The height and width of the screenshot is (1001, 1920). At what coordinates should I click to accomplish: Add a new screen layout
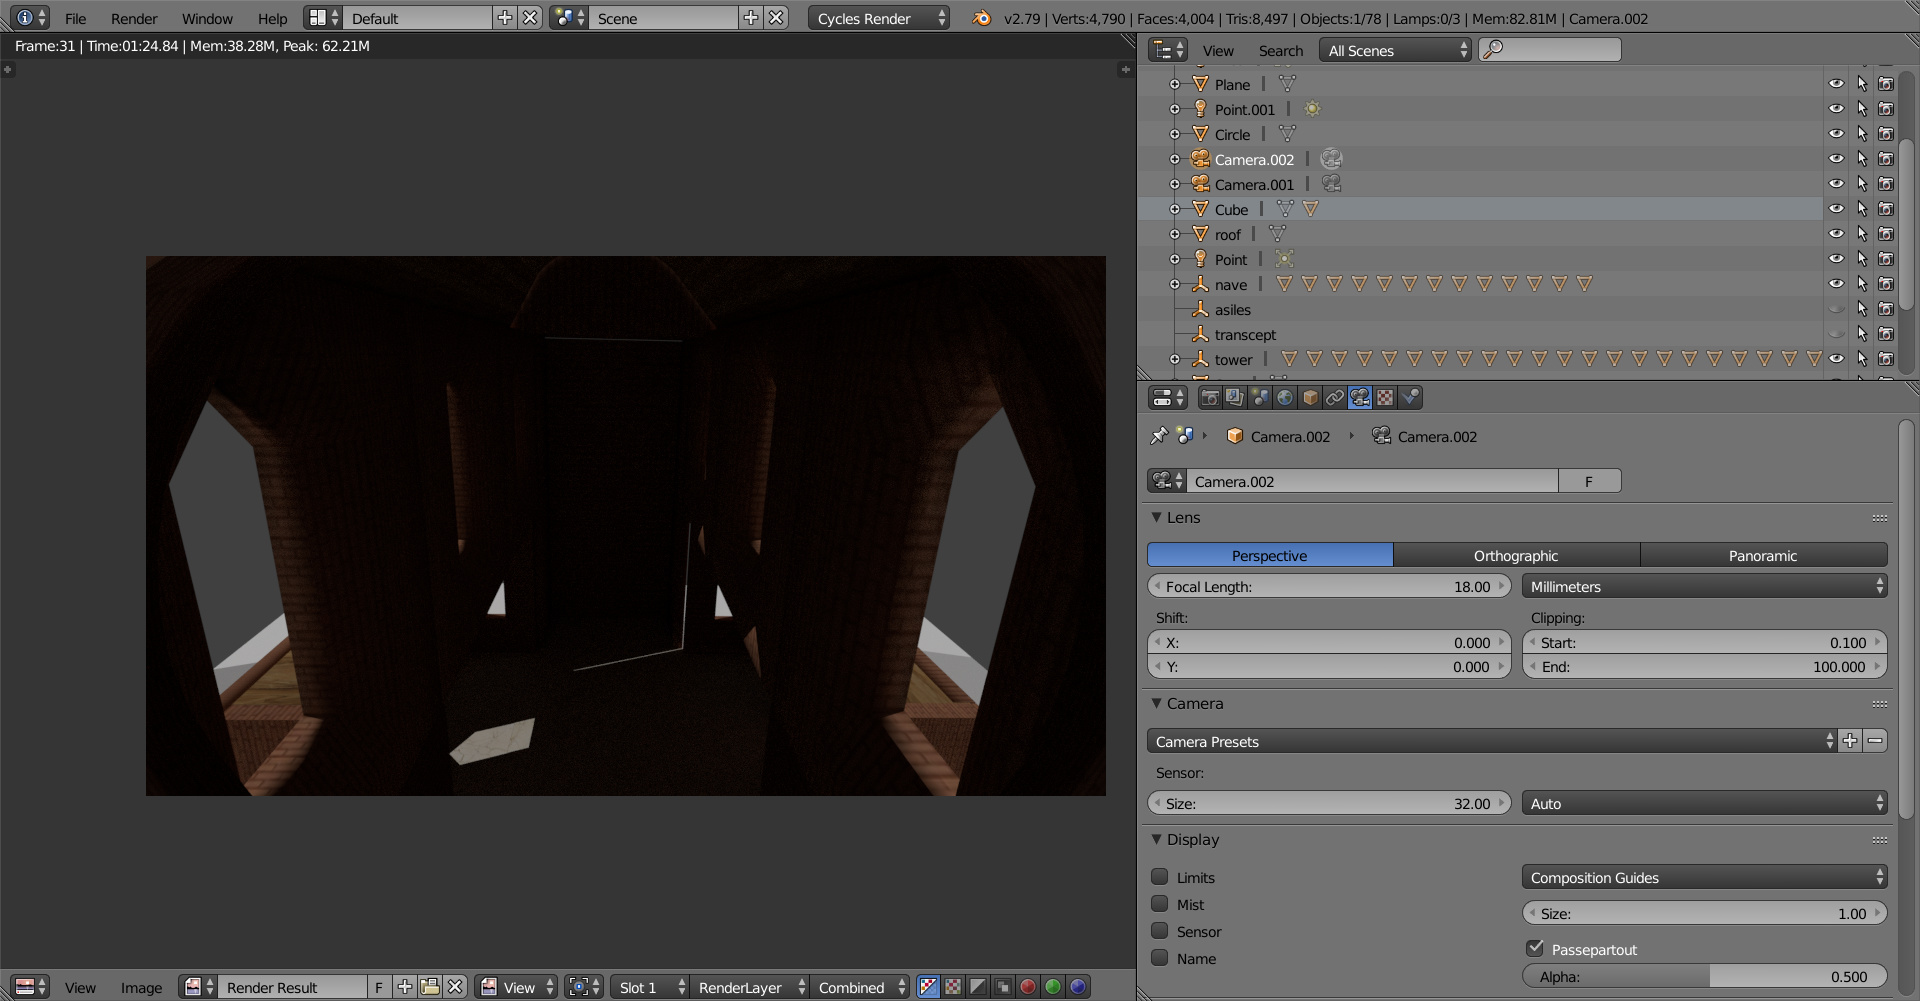coord(505,18)
